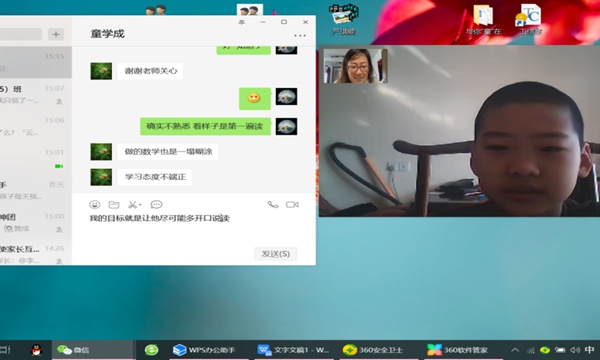Select the 15:07 class group chat
The width and height of the screenshot is (600, 360).
pyautogui.click(x=33, y=94)
